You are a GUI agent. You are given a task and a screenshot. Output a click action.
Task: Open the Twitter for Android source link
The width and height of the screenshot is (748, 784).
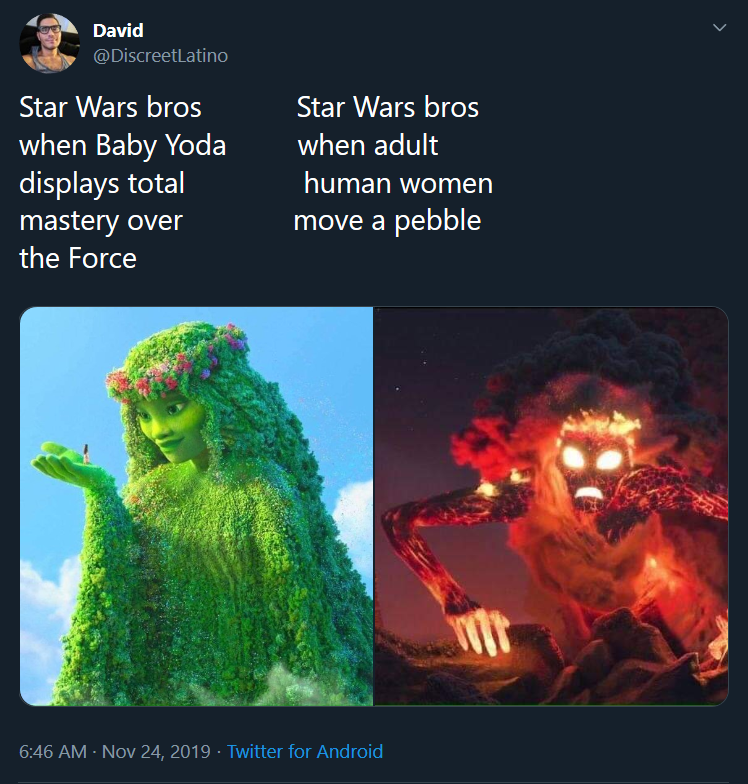(x=305, y=751)
